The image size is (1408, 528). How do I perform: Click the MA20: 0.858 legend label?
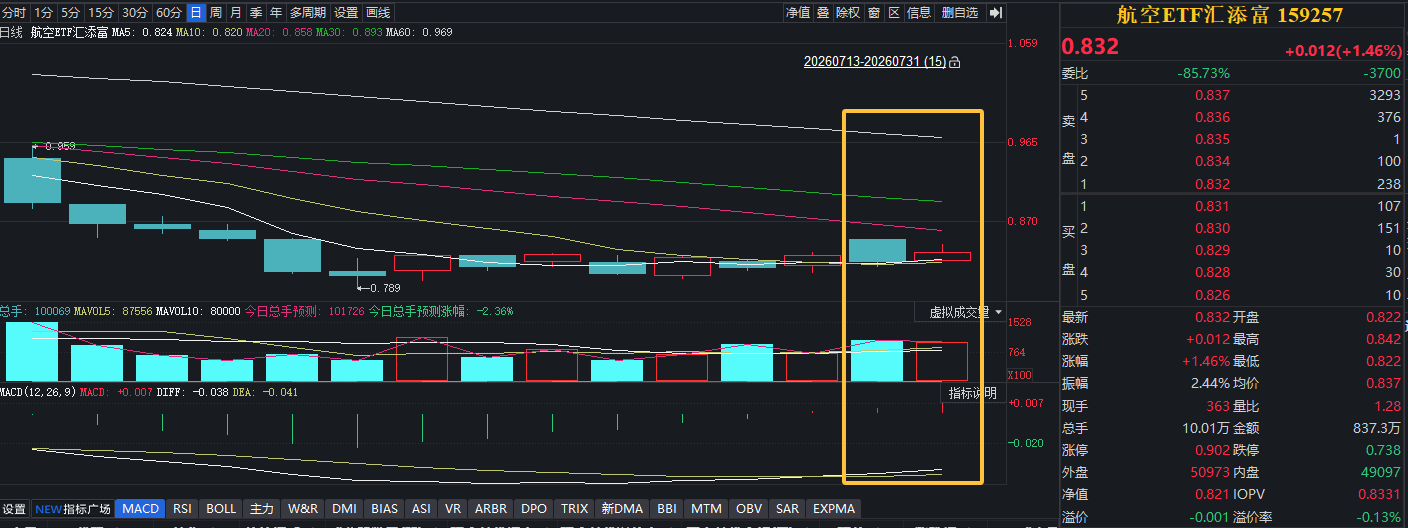coord(278,32)
